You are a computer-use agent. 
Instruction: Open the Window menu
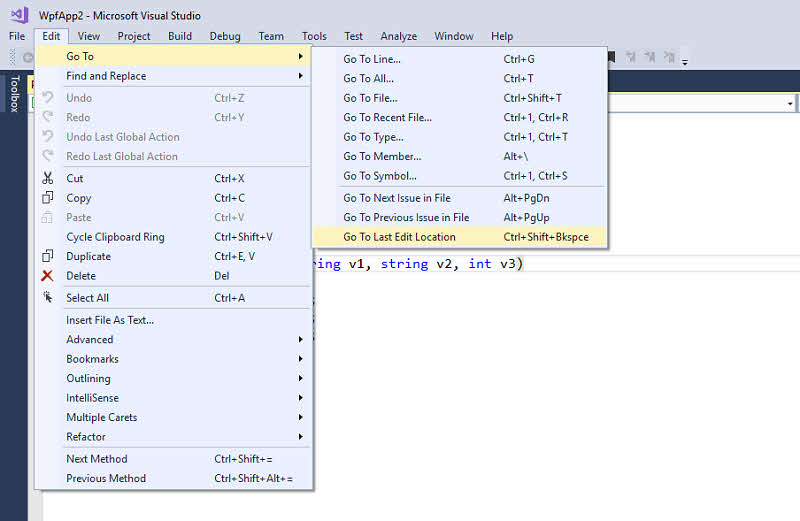tap(454, 36)
